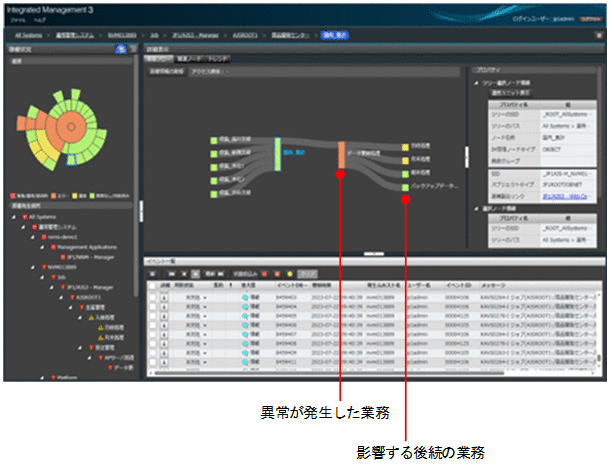The height and width of the screenshot is (468, 609).
Task: Click the yellow severity filter icon
Action: [290, 274]
